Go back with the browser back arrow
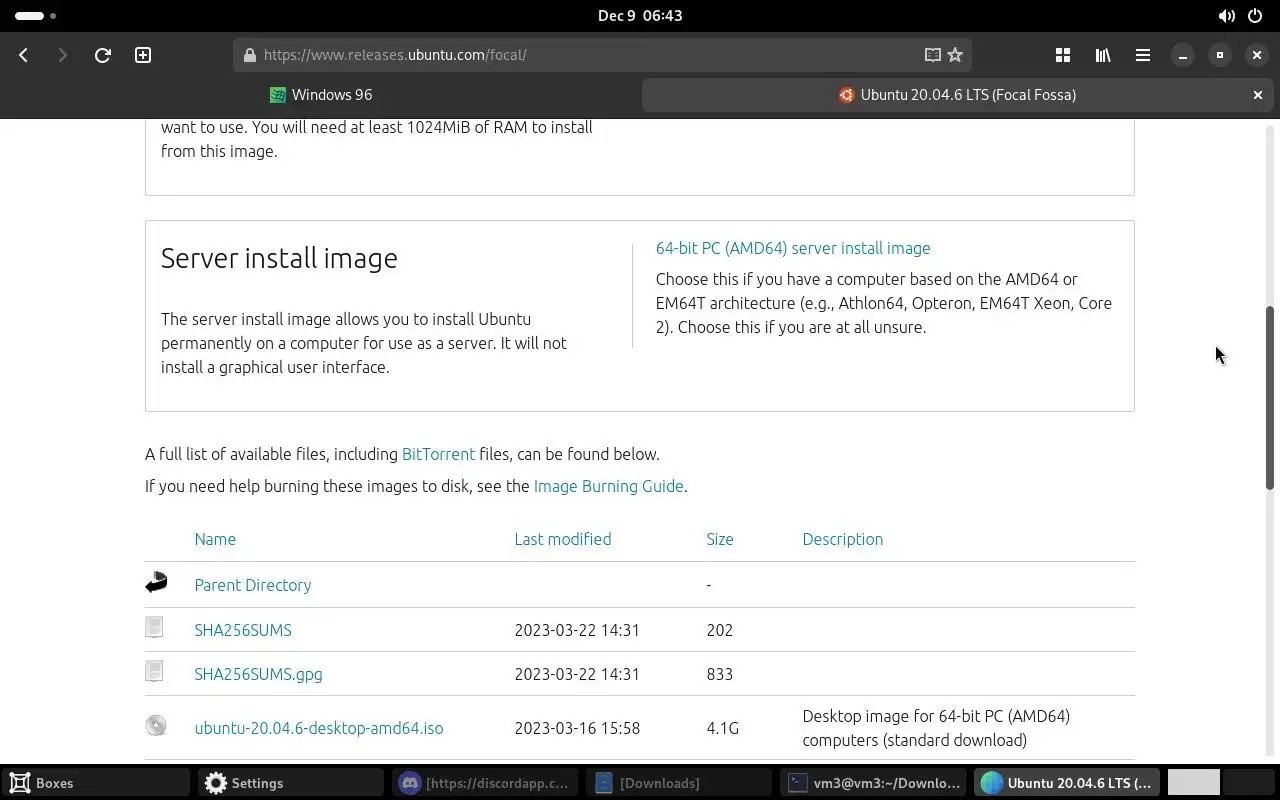1280x800 pixels. [x=23, y=55]
